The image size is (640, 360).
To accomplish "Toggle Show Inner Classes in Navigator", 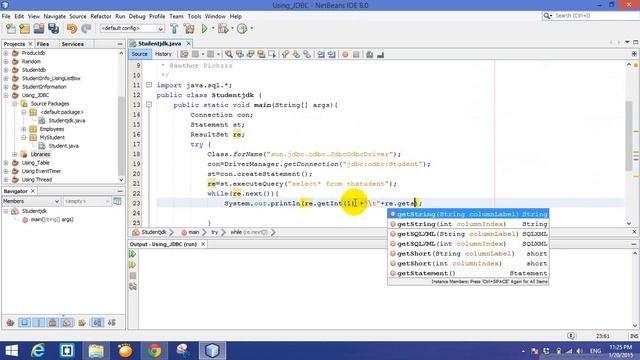I will point(67,323).
